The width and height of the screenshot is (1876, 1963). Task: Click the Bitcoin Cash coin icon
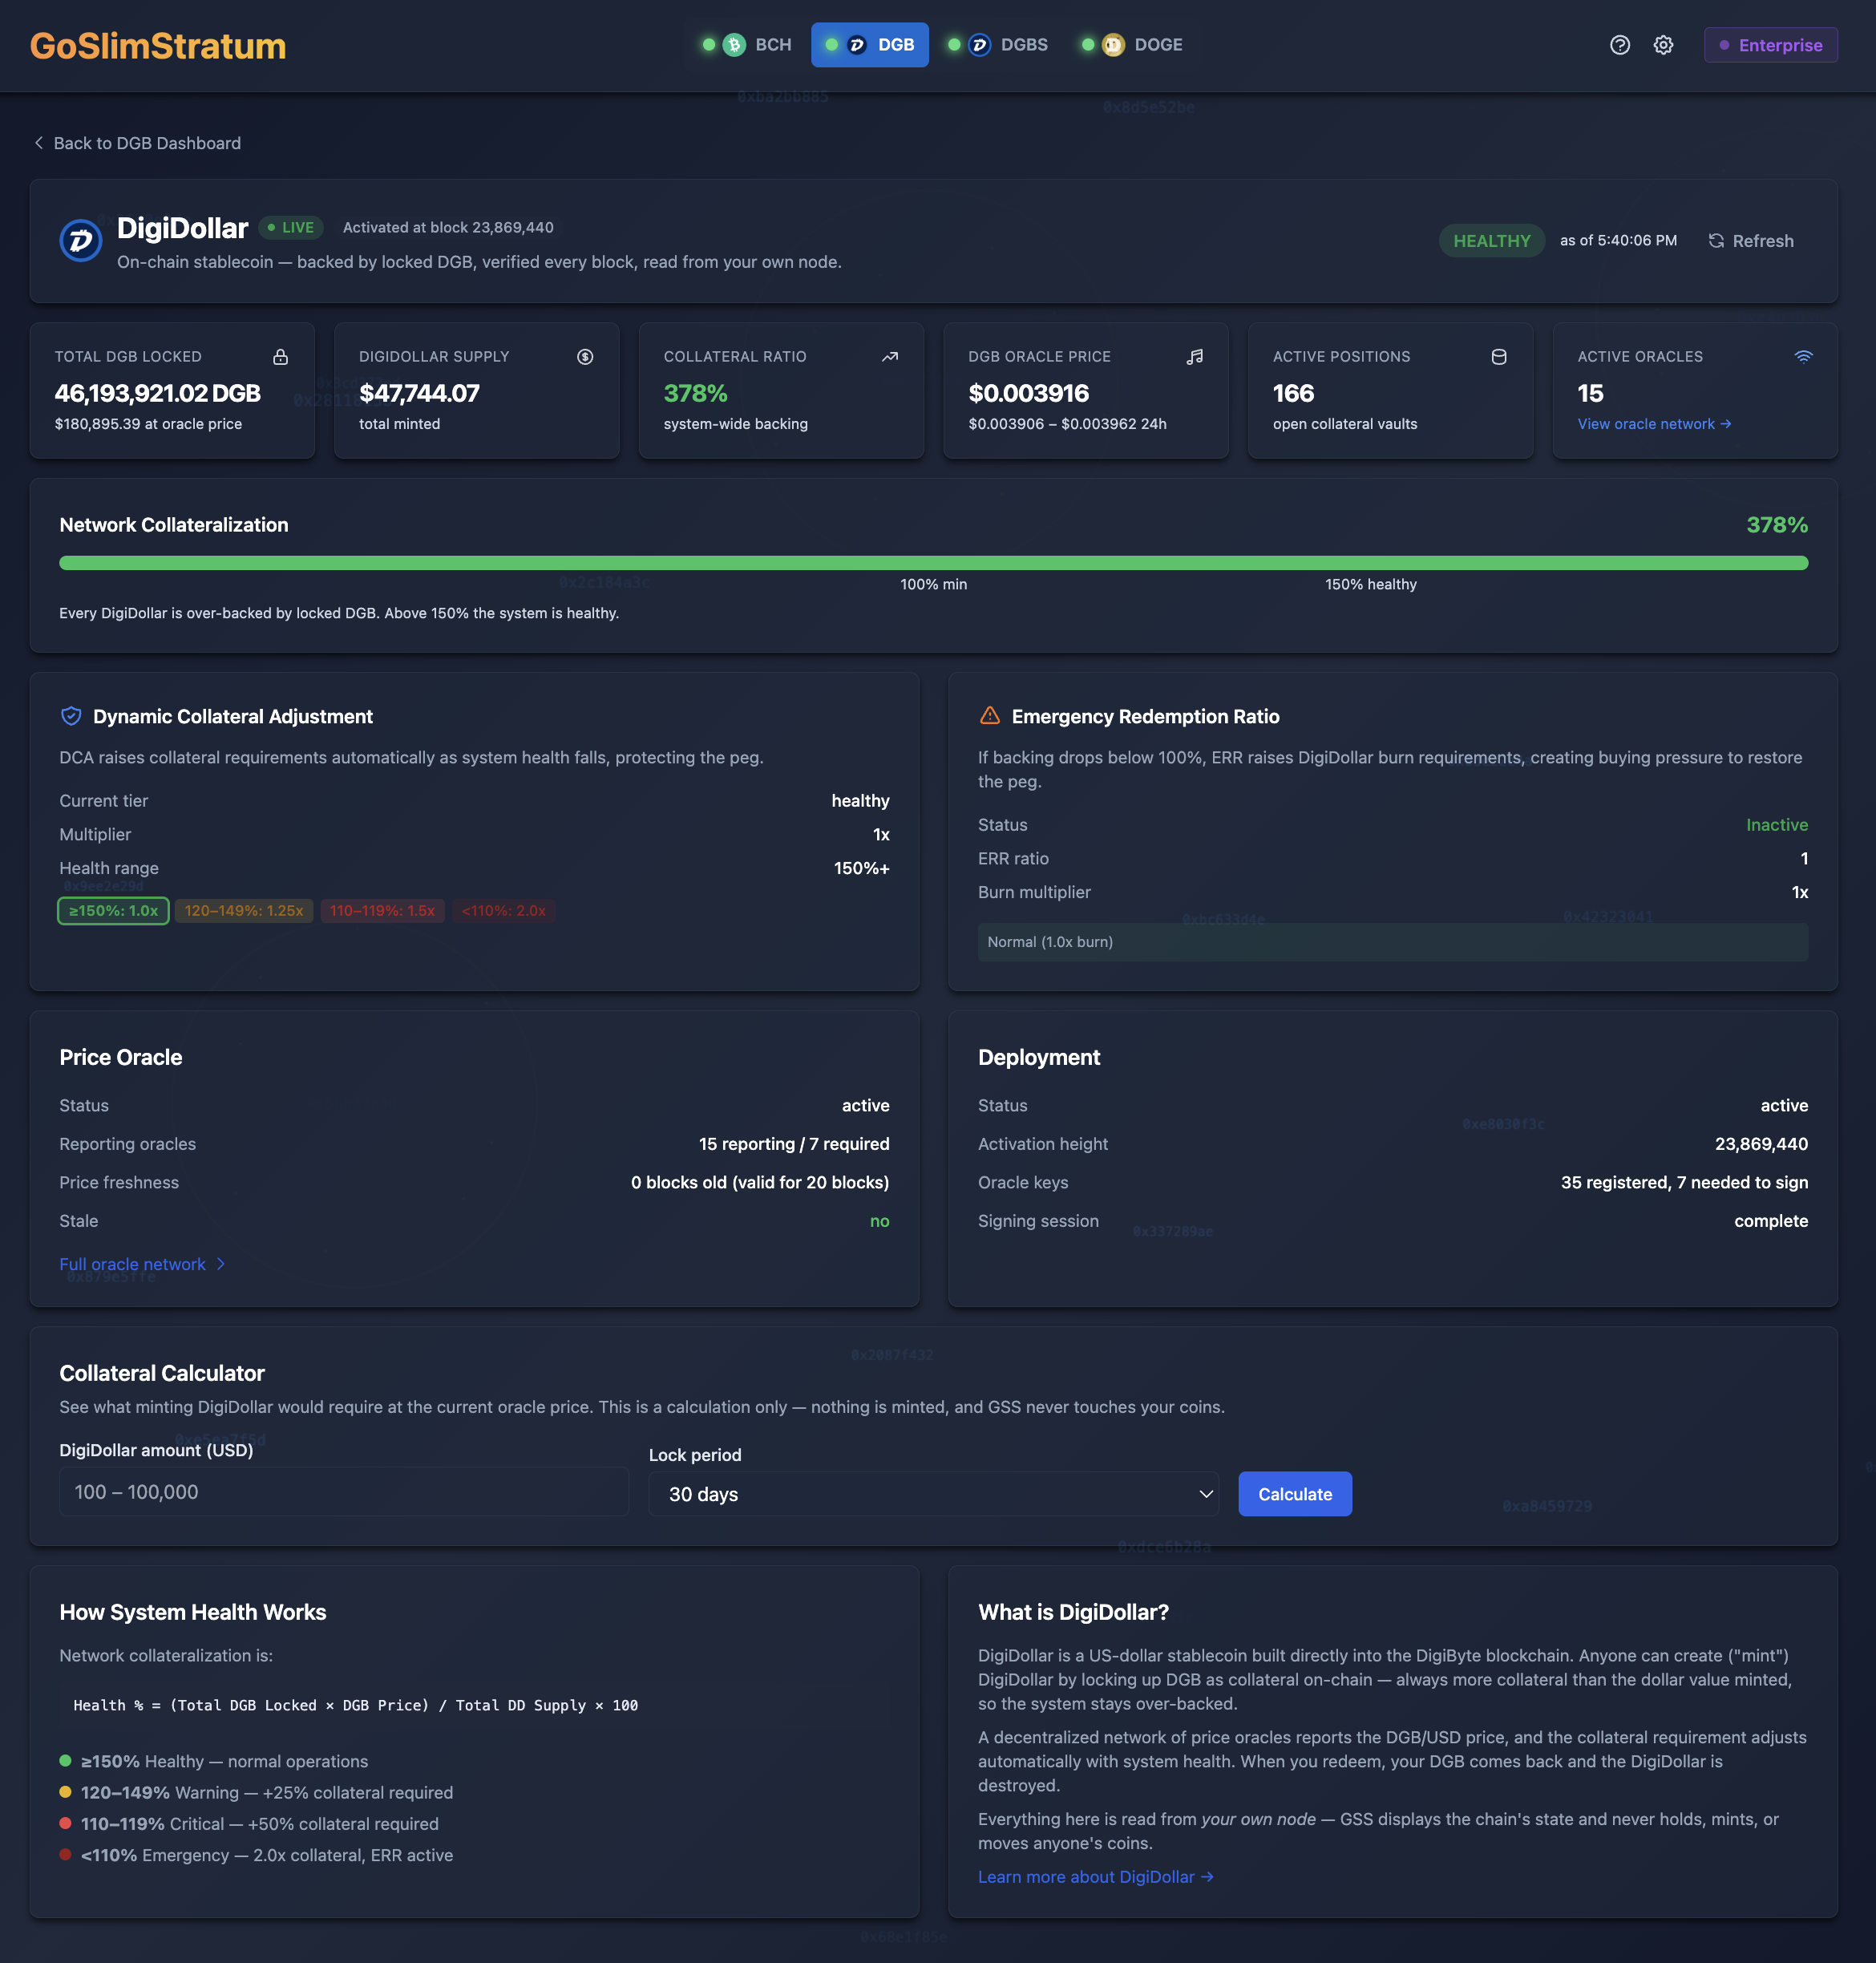point(734,45)
